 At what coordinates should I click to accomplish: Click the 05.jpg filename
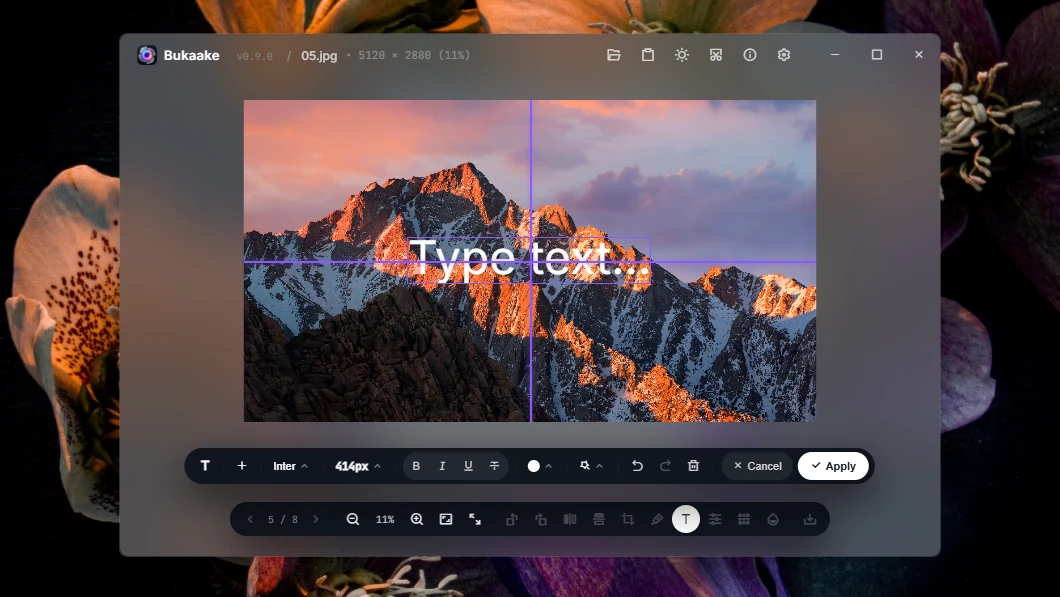[x=319, y=55]
